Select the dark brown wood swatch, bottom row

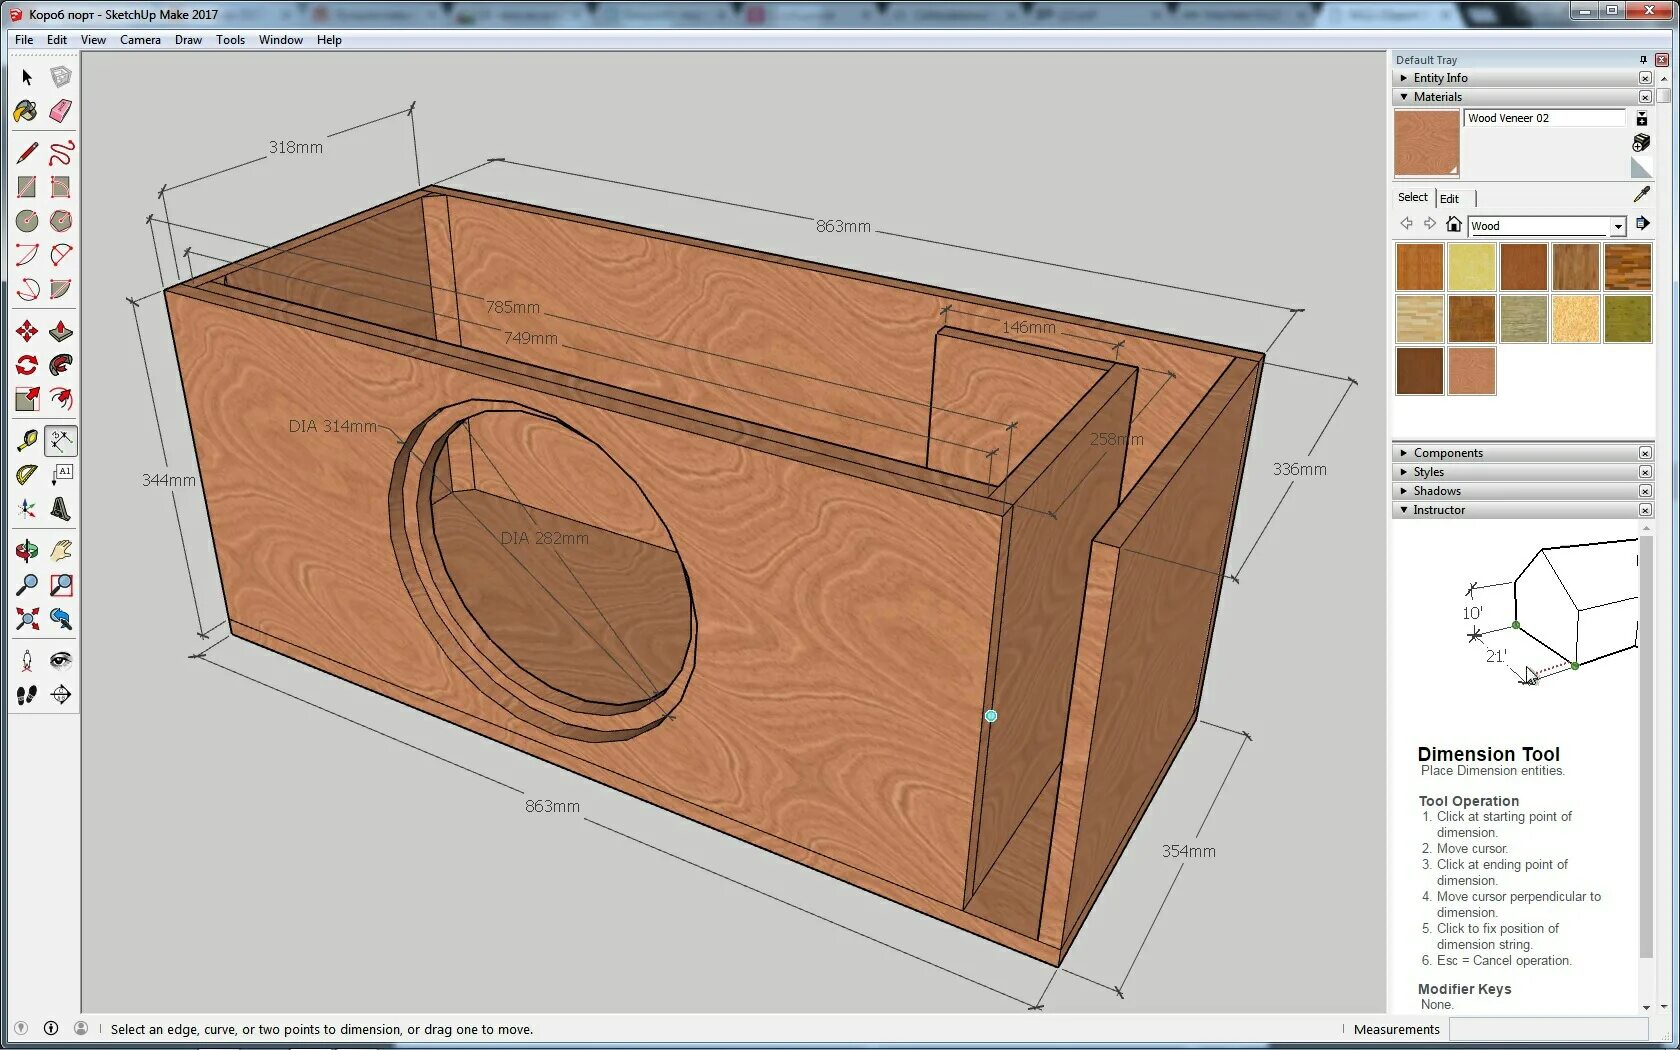click(x=1420, y=371)
